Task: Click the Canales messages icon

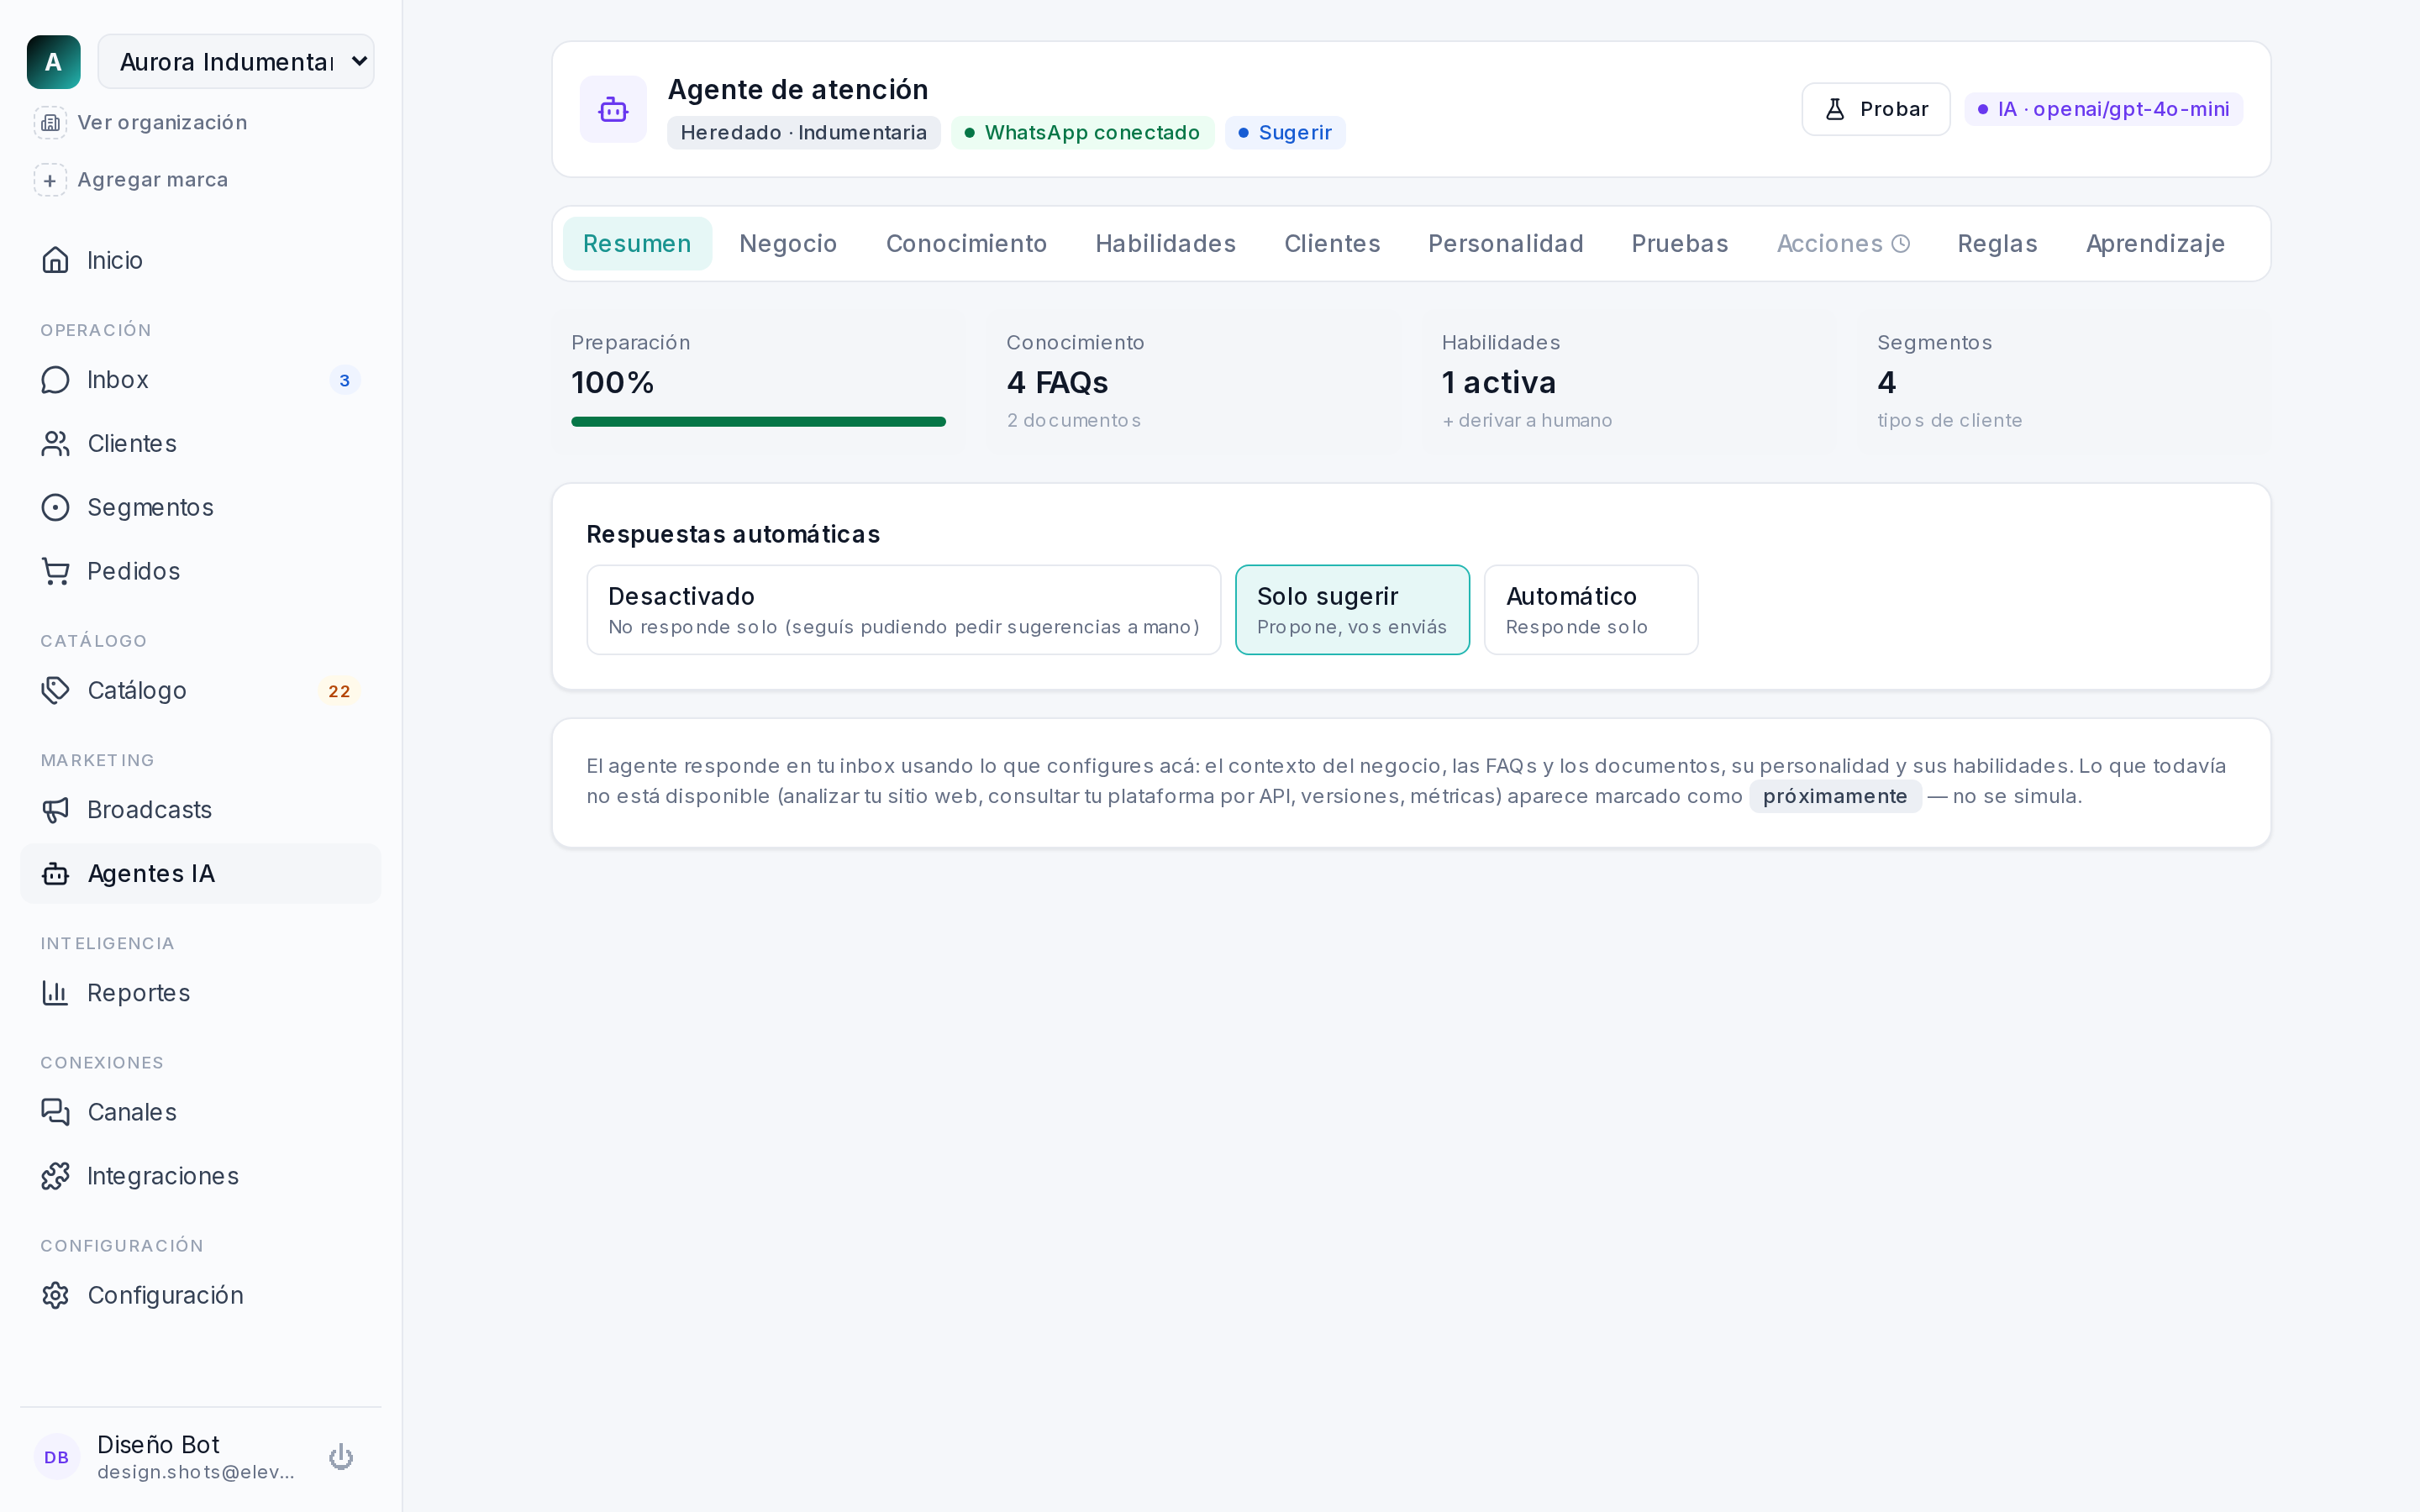Action: (x=56, y=1112)
